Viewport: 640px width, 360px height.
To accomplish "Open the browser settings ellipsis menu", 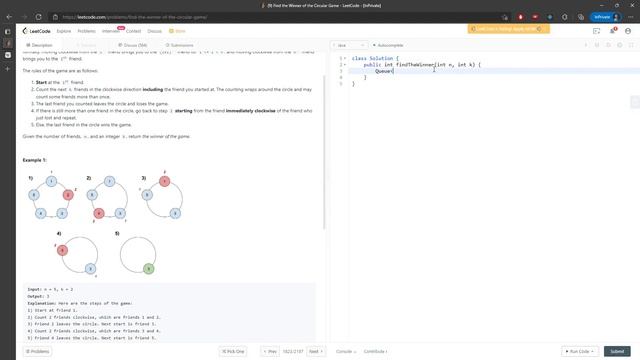I will pos(631,17).
